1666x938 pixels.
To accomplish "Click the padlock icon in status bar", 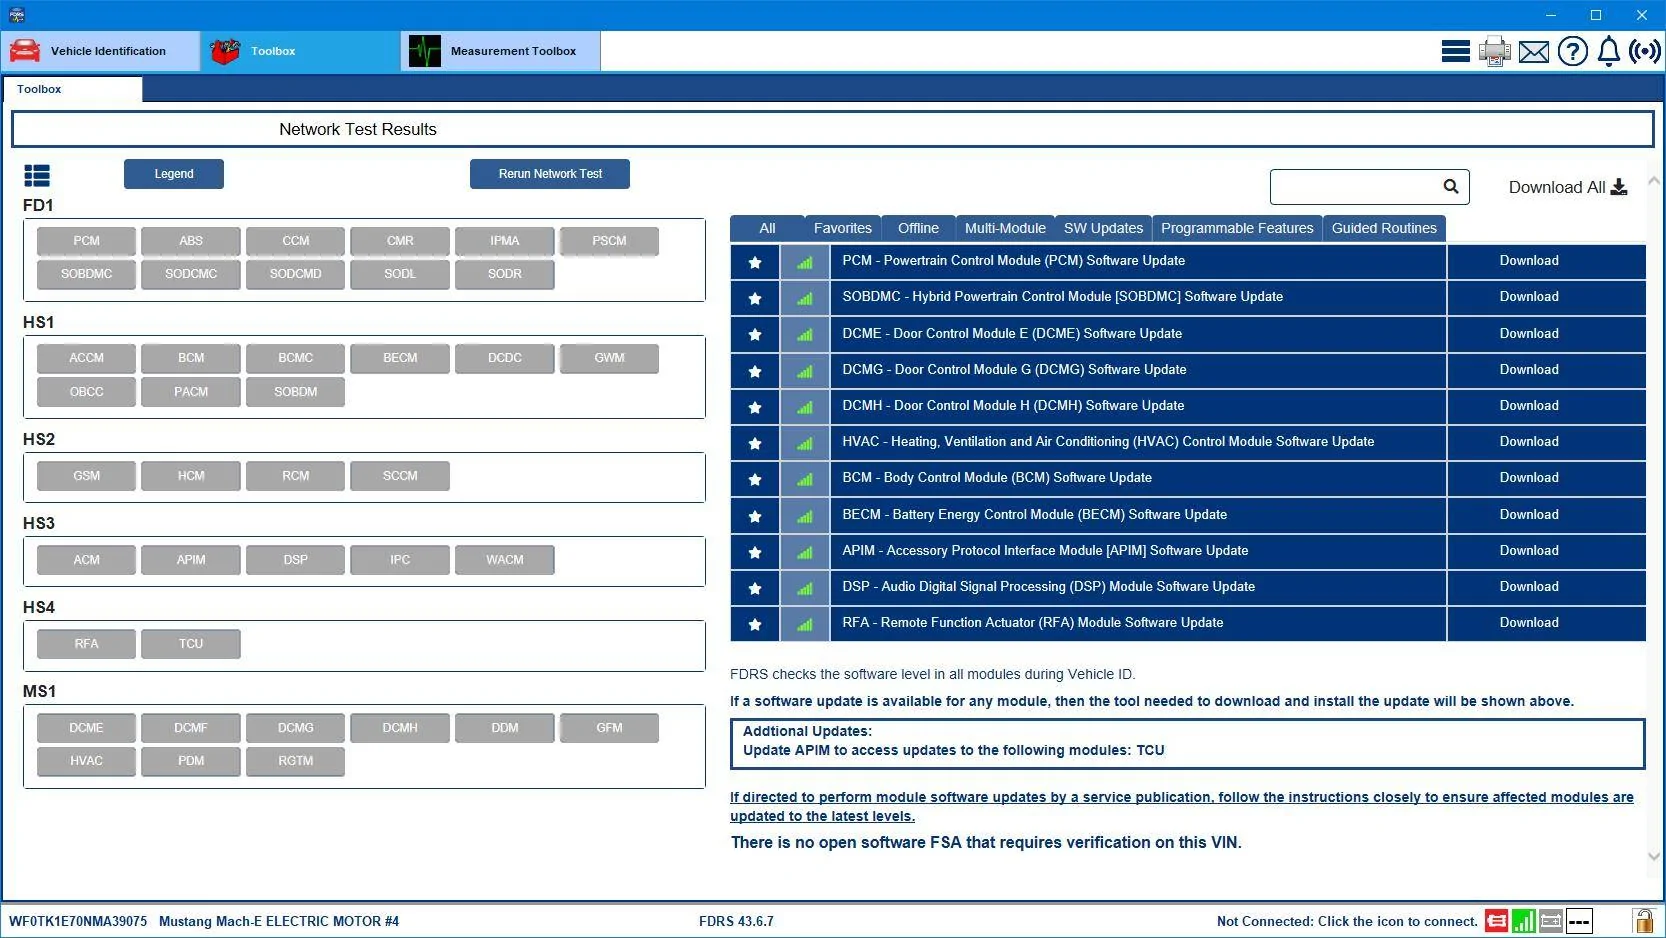I will [1643, 920].
